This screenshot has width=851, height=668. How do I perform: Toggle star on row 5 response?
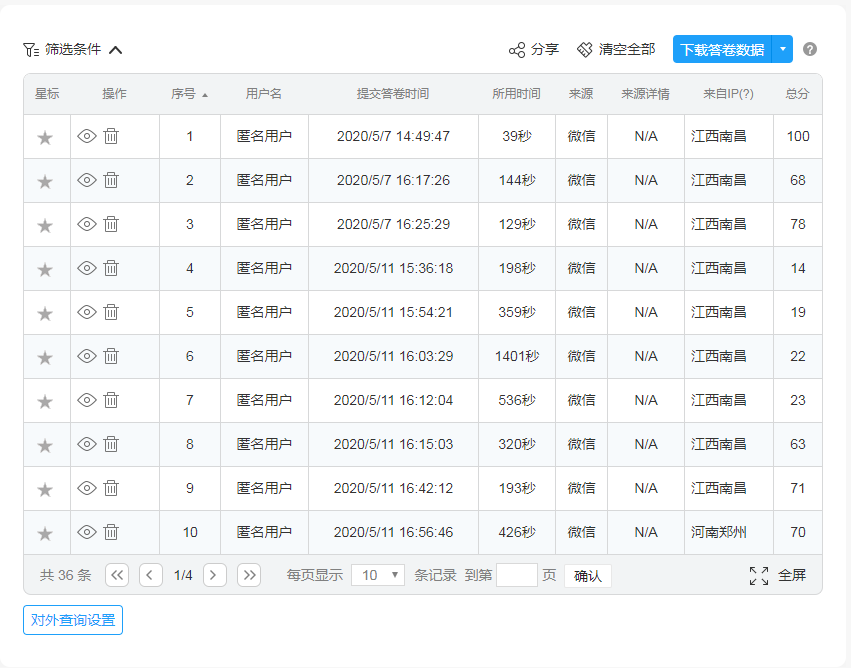(x=45, y=313)
